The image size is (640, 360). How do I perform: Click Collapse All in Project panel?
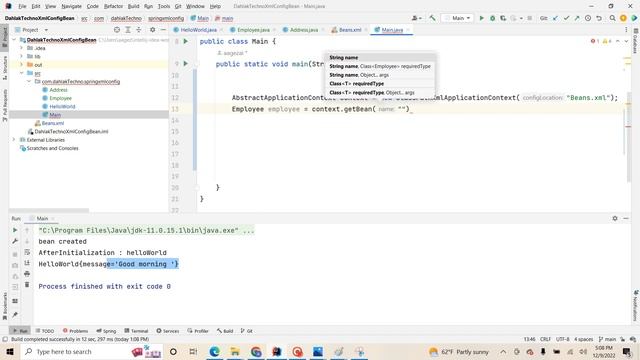pyautogui.click(x=139, y=30)
